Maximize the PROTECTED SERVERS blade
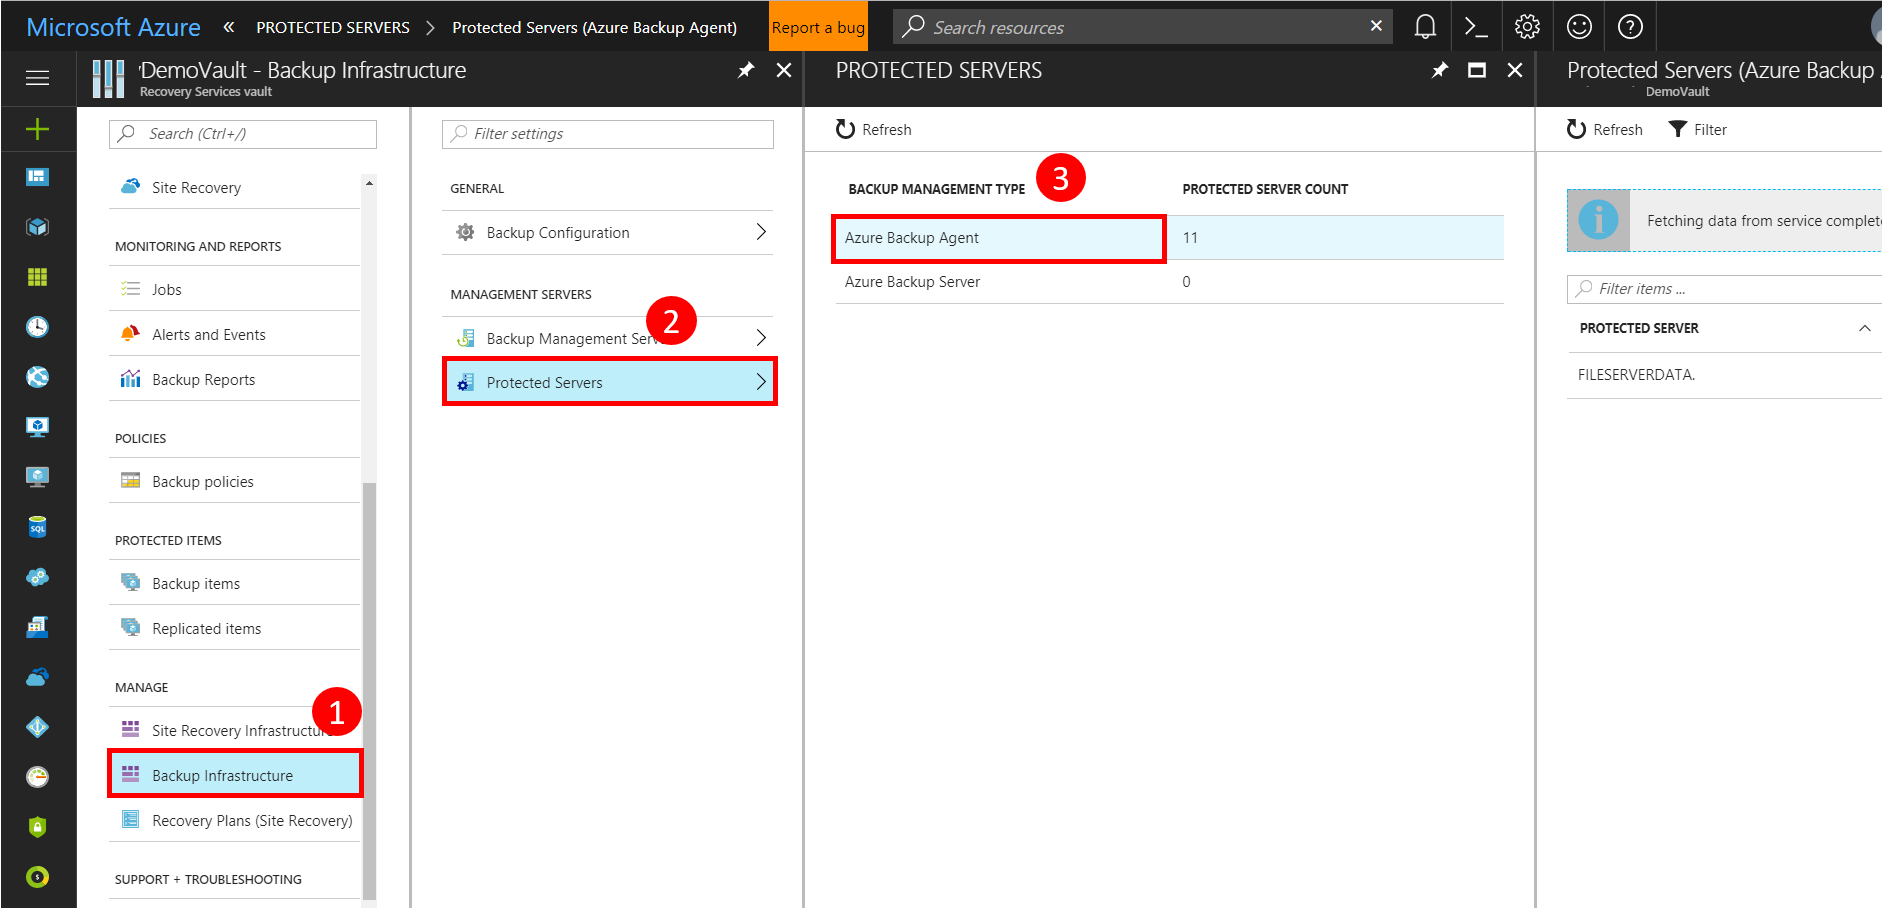 coord(1476,70)
